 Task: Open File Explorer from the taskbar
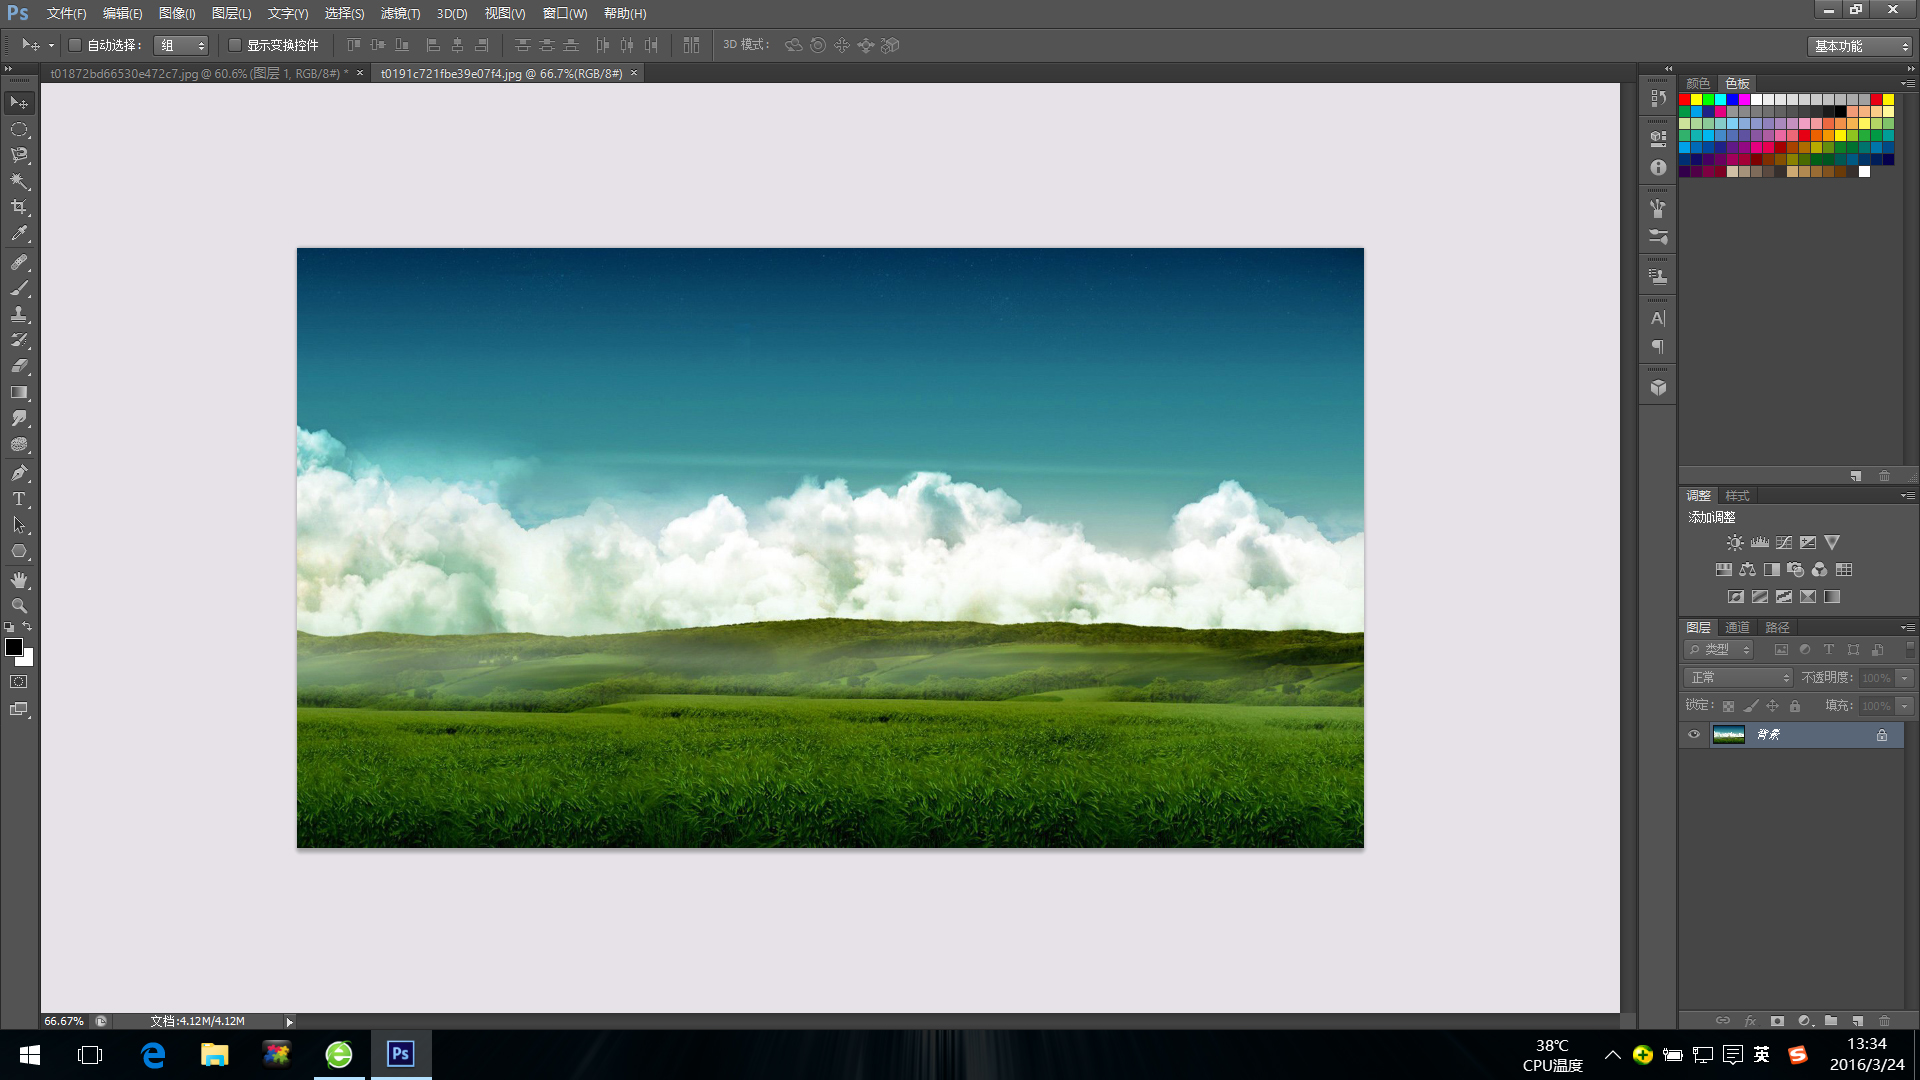coord(214,1055)
